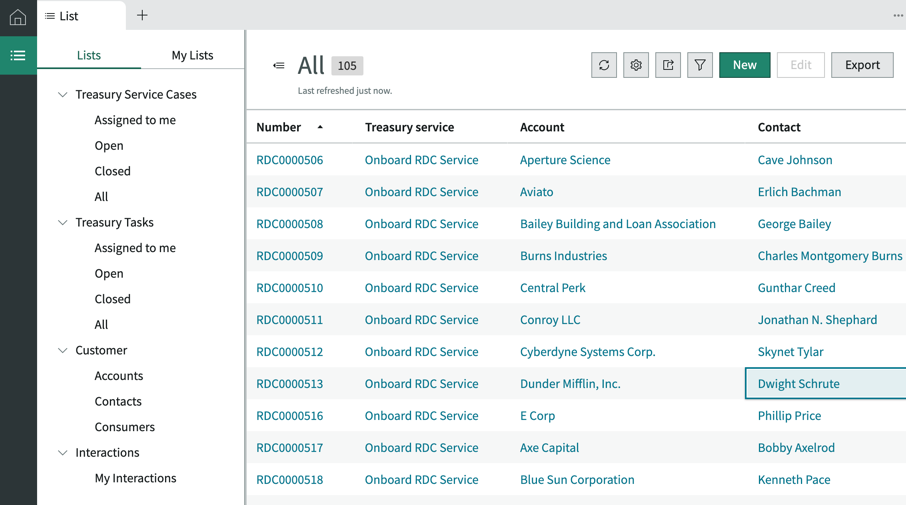The height and width of the screenshot is (505, 906).
Task: Open the Cyberdyne Systems Corp. account
Action: click(588, 352)
